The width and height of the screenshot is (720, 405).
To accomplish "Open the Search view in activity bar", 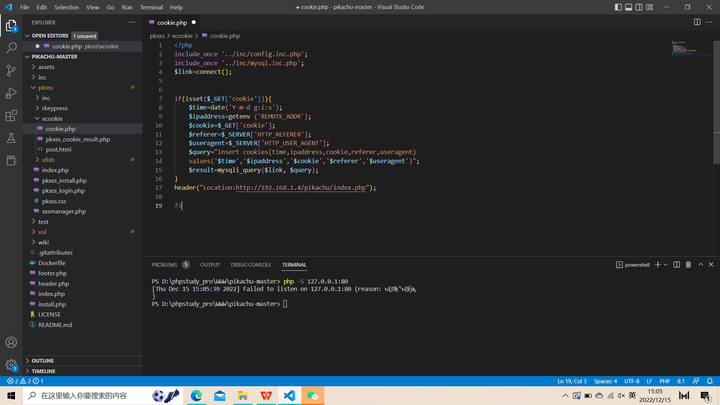I will click(x=11, y=47).
